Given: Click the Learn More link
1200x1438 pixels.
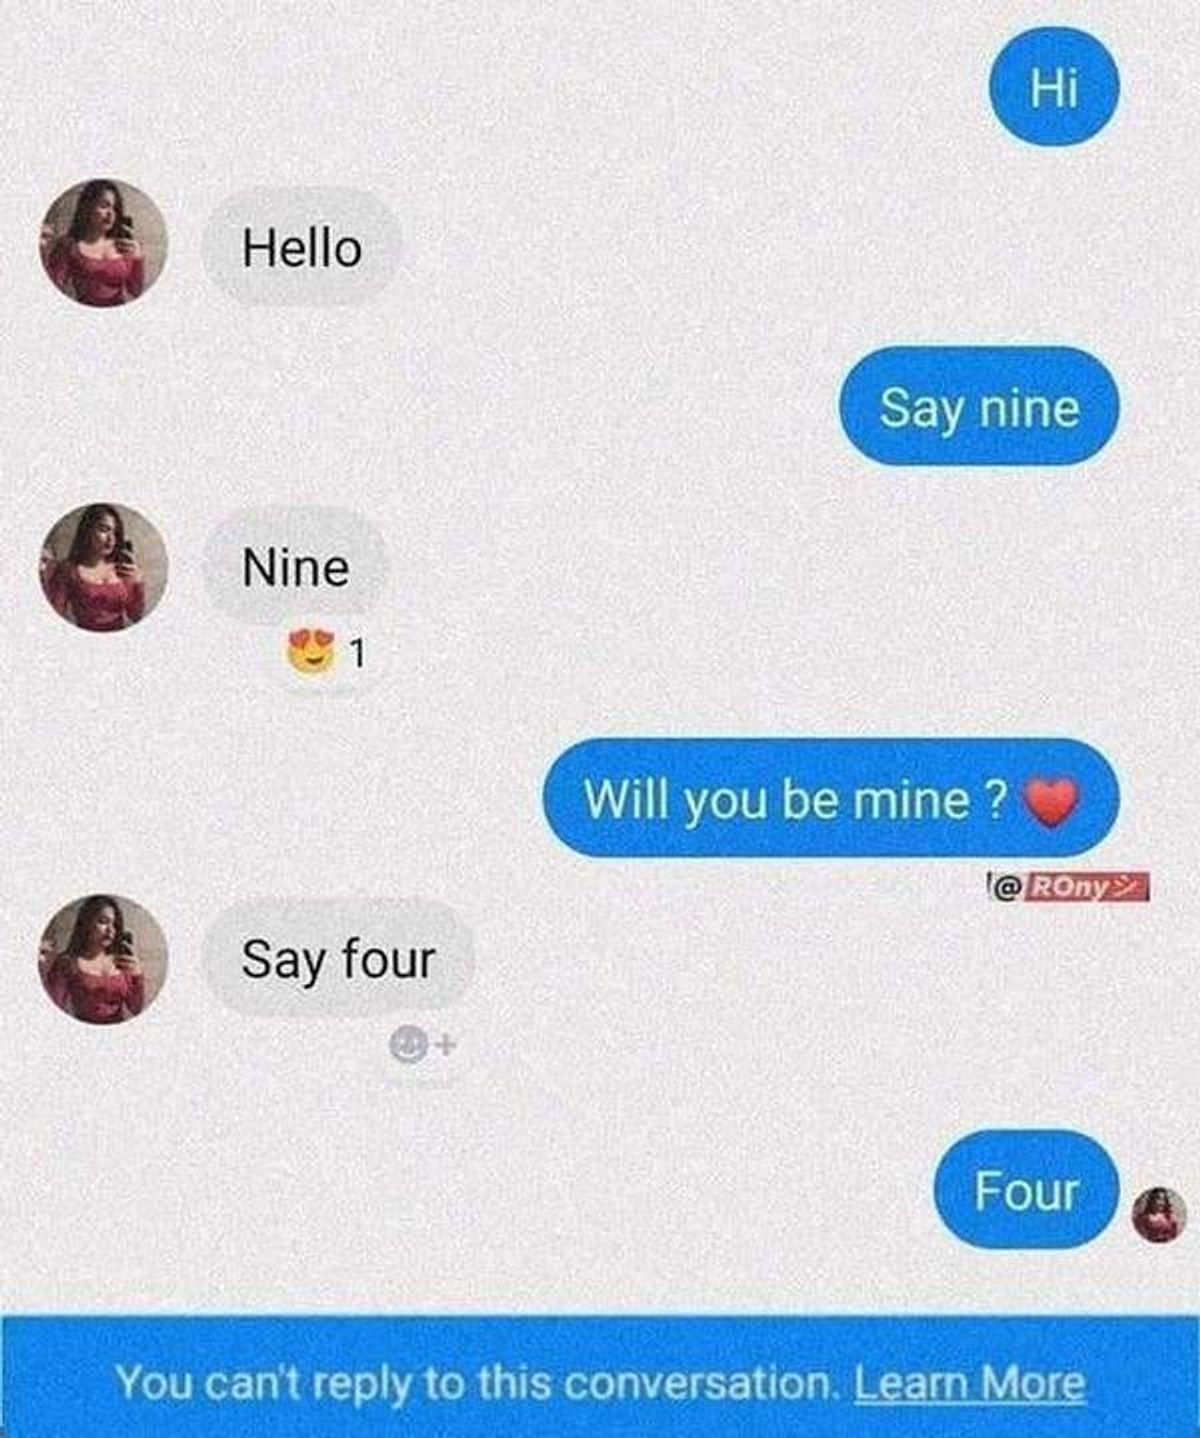Looking at the screenshot, I should point(969,1384).
